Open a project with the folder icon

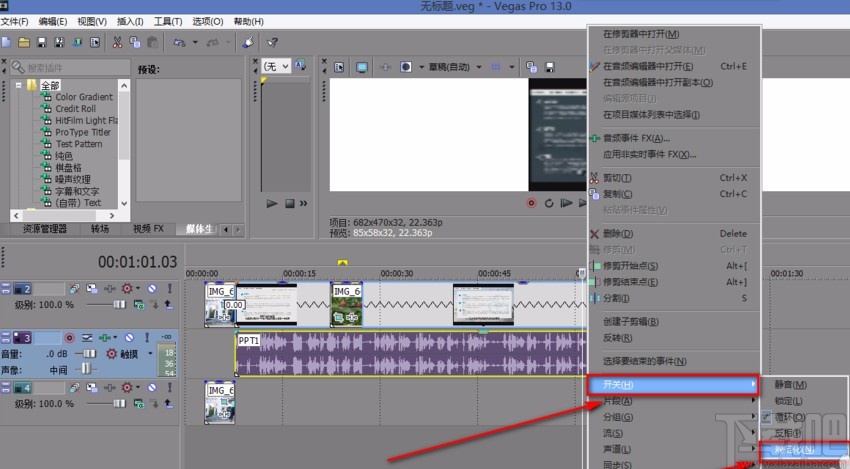click(24, 42)
